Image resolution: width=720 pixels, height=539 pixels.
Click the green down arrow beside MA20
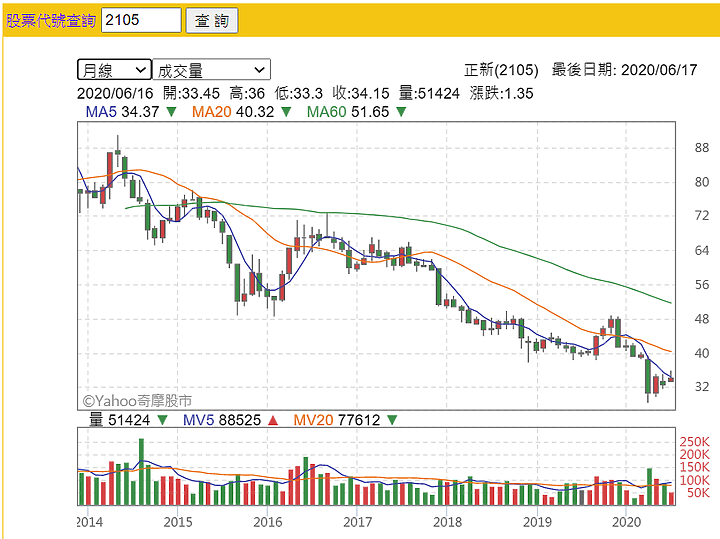click(286, 112)
